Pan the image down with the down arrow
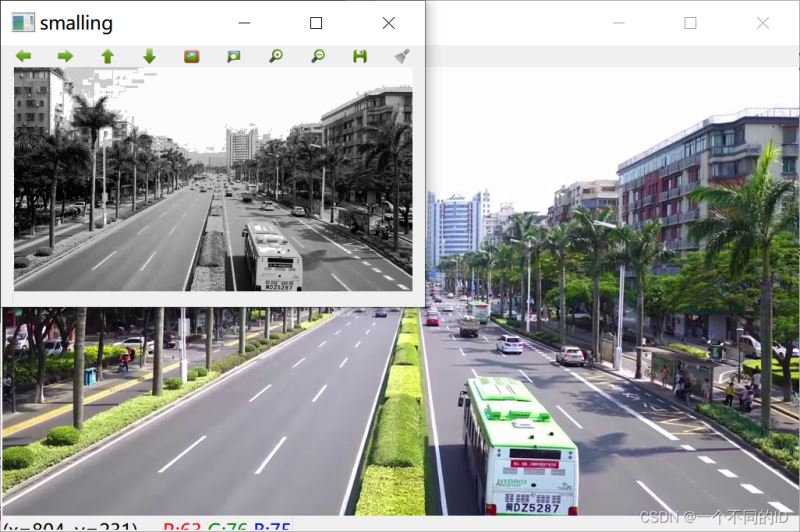 pos(149,56)
